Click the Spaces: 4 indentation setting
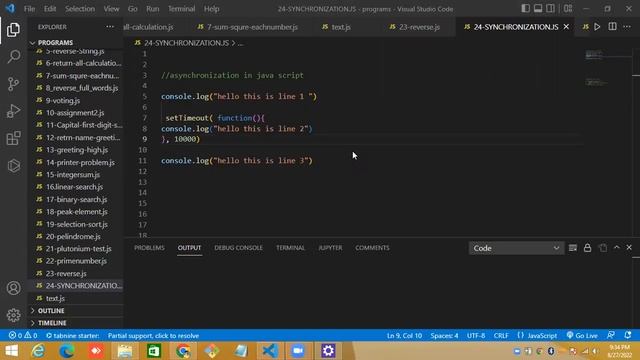The image size is (640, 360). pyautogui.click(x=444, y=336)
